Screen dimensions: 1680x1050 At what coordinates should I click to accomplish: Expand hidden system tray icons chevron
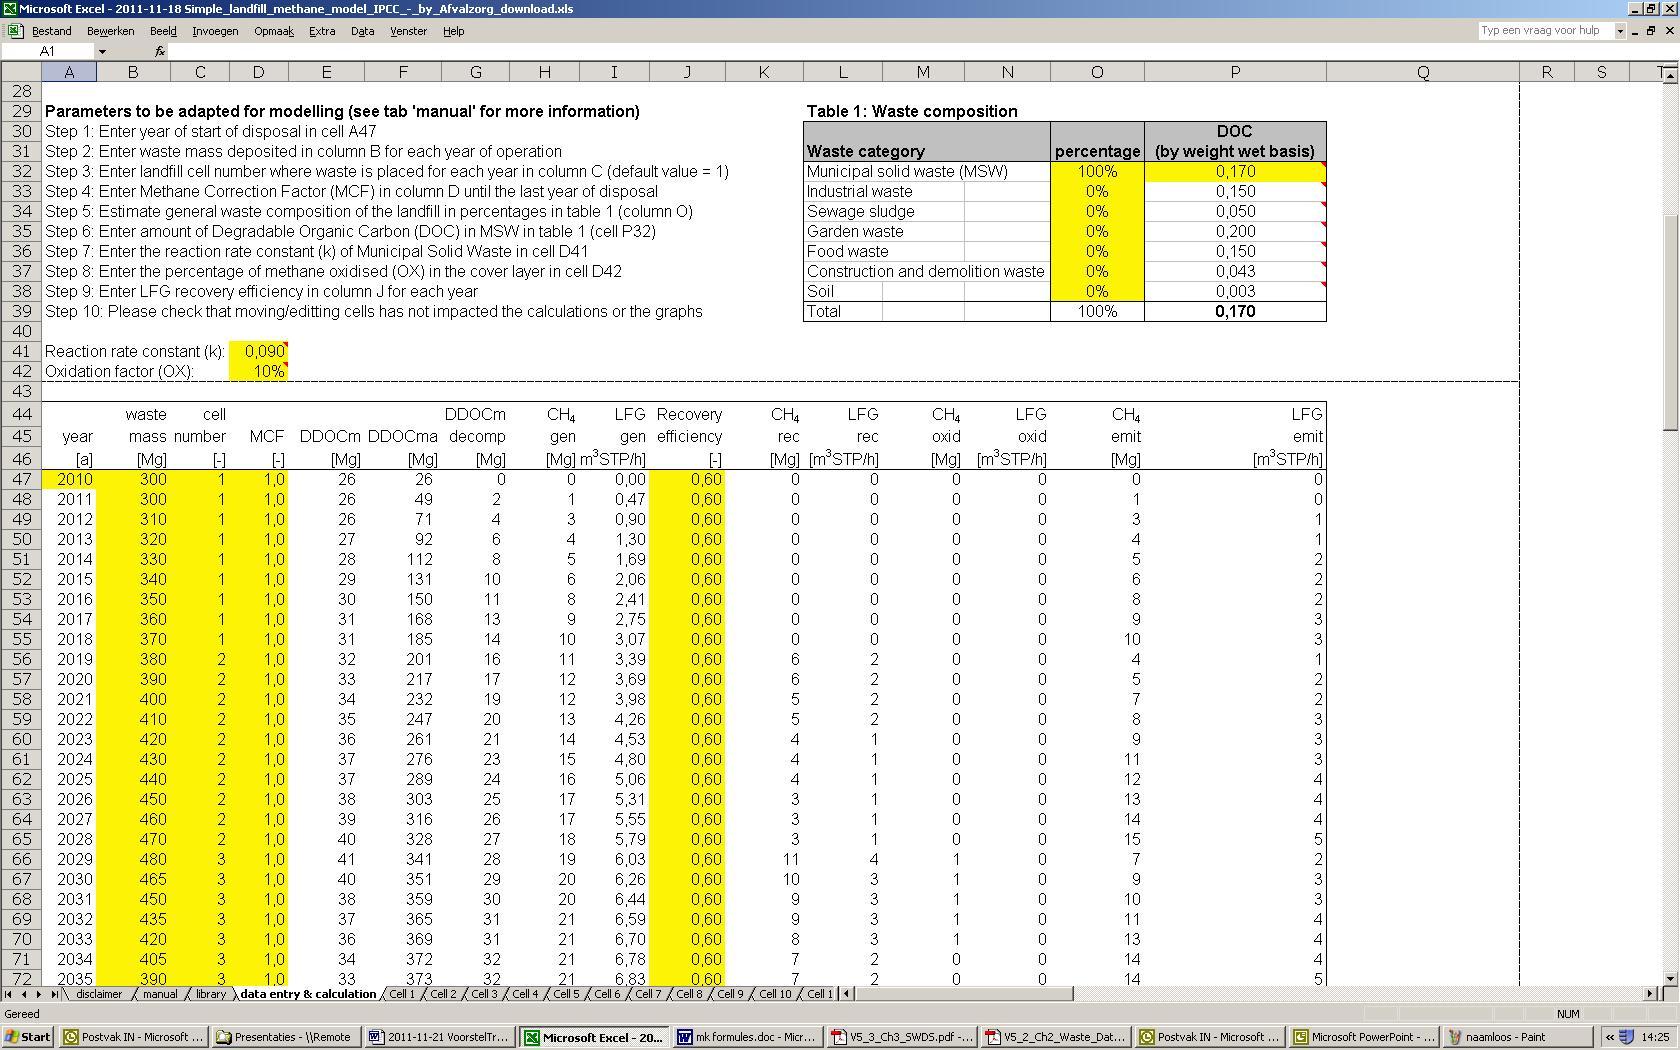tap(1609, 1037)
